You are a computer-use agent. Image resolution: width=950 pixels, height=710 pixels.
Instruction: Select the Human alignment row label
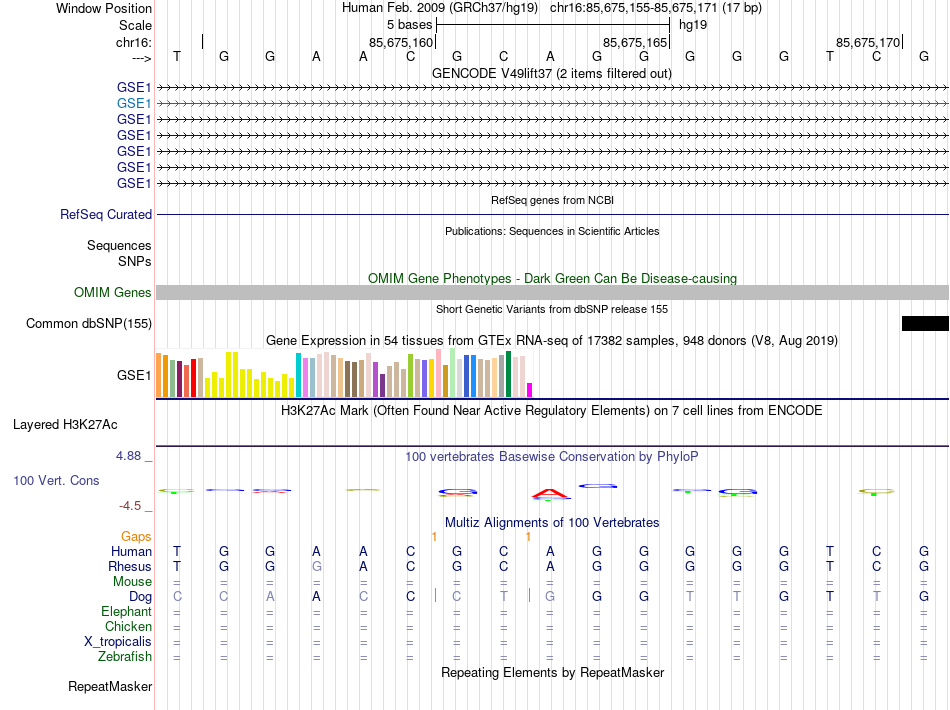click(x=131, y=551)
